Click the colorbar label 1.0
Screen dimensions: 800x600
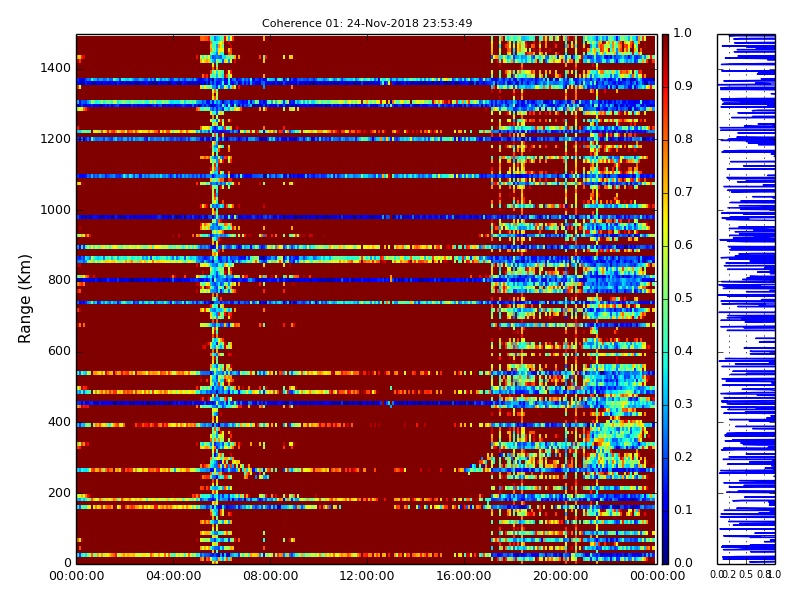[683, 33]
